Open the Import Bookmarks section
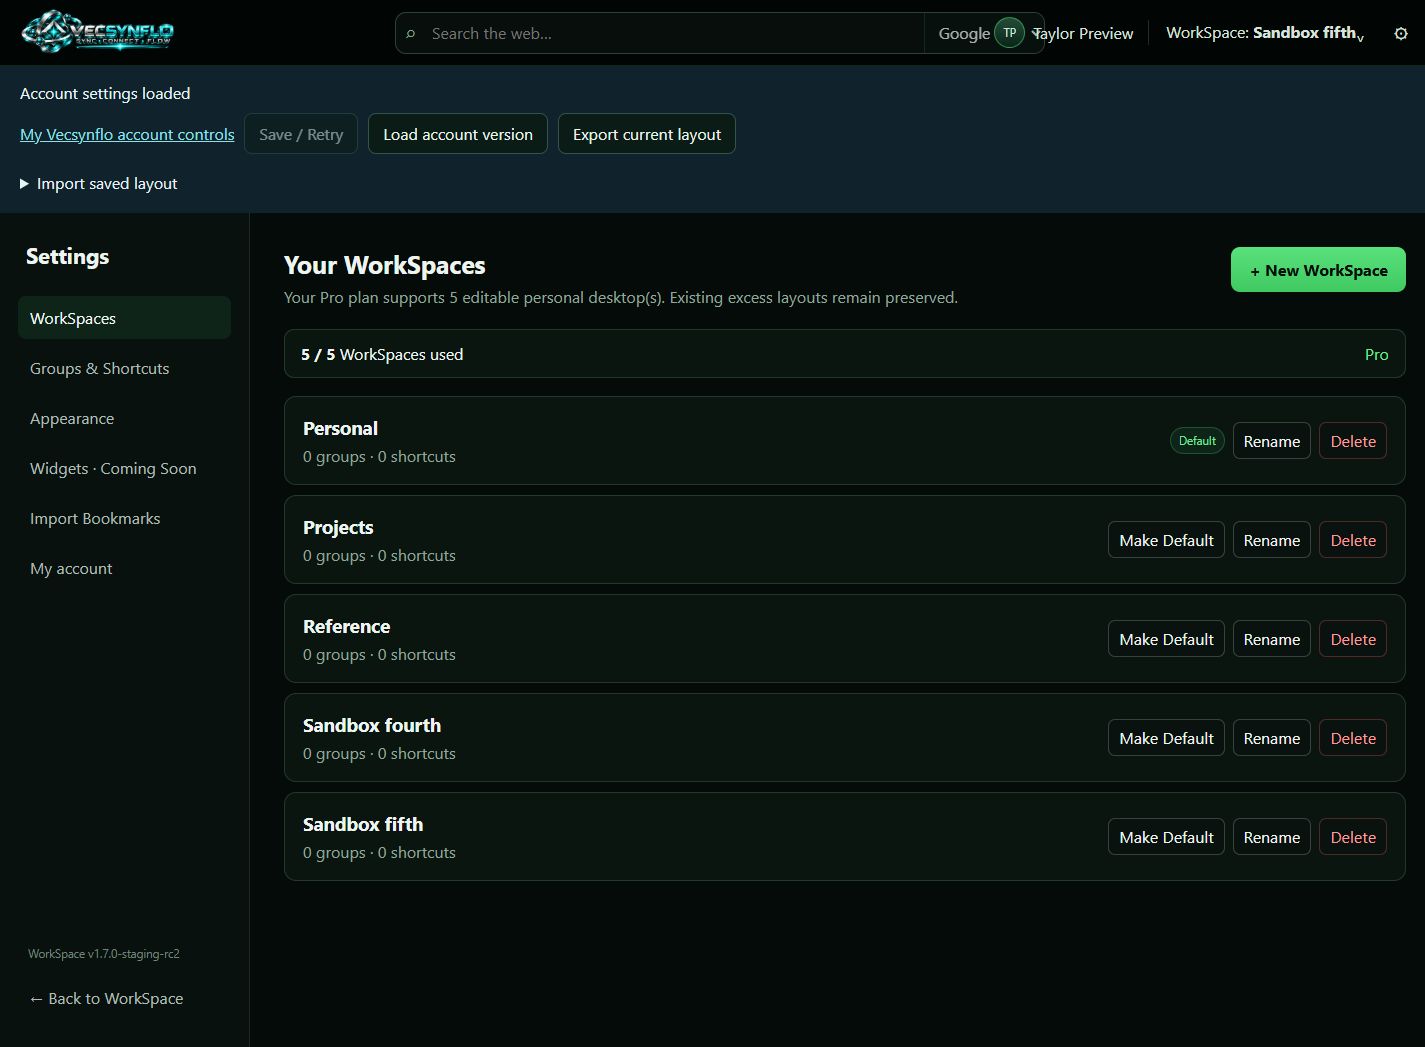 point(124,518)
